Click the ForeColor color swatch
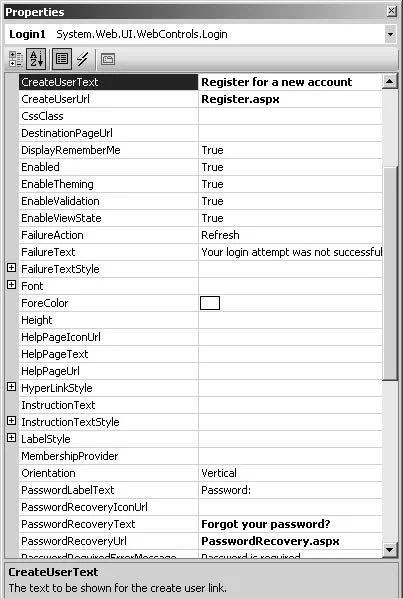This screenshot has width=403, height=599. pos(210,303)
